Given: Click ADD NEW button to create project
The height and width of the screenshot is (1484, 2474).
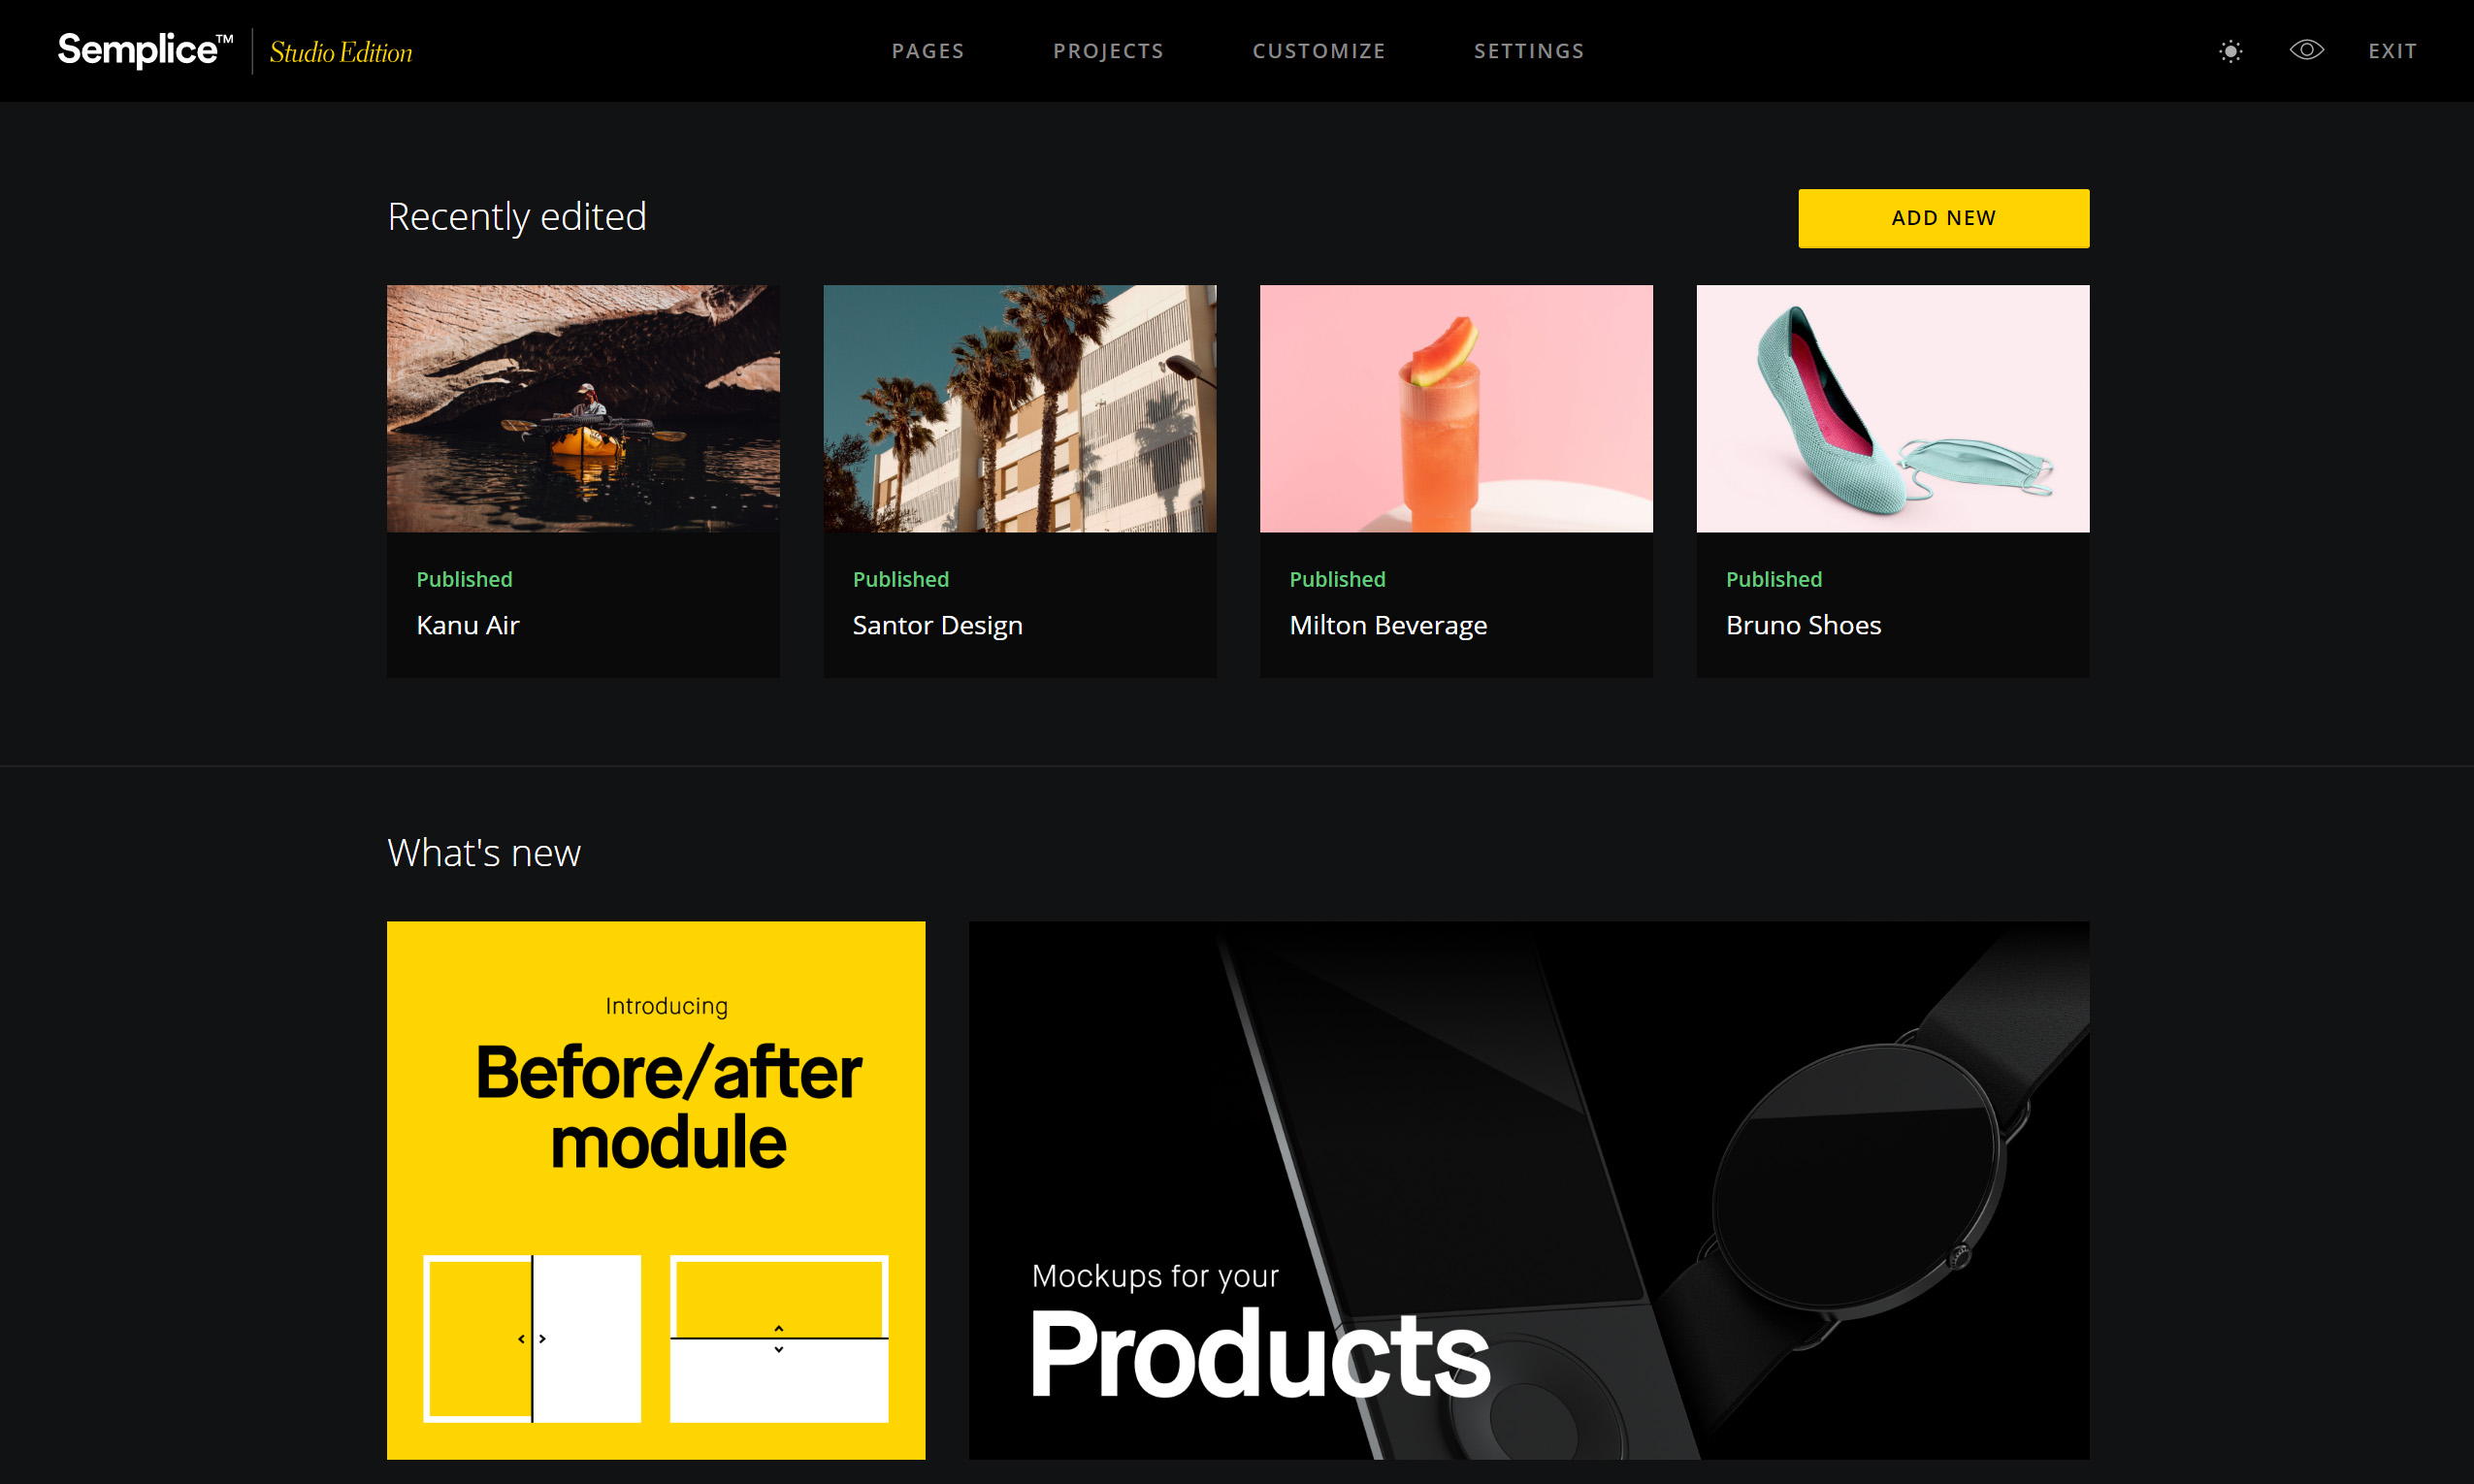Looking at the screenshot, I should (x=1942, y=217).
